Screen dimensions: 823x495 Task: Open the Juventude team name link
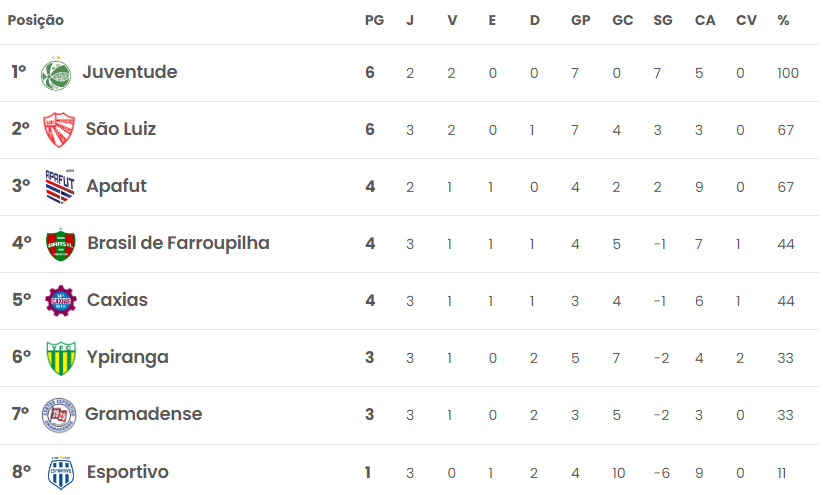130,72
